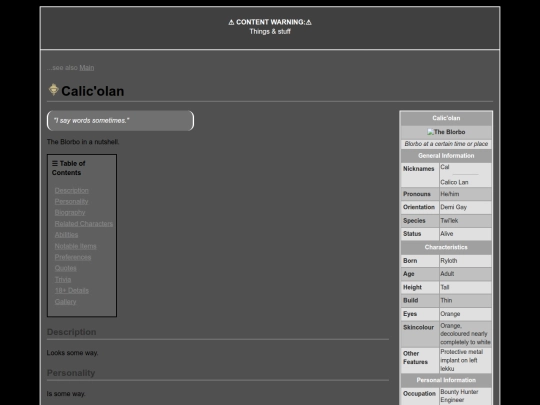540x405 pixels.
Task: Jump to Description in table of contents
Action: pyautogui.click(x=72, y=190)
